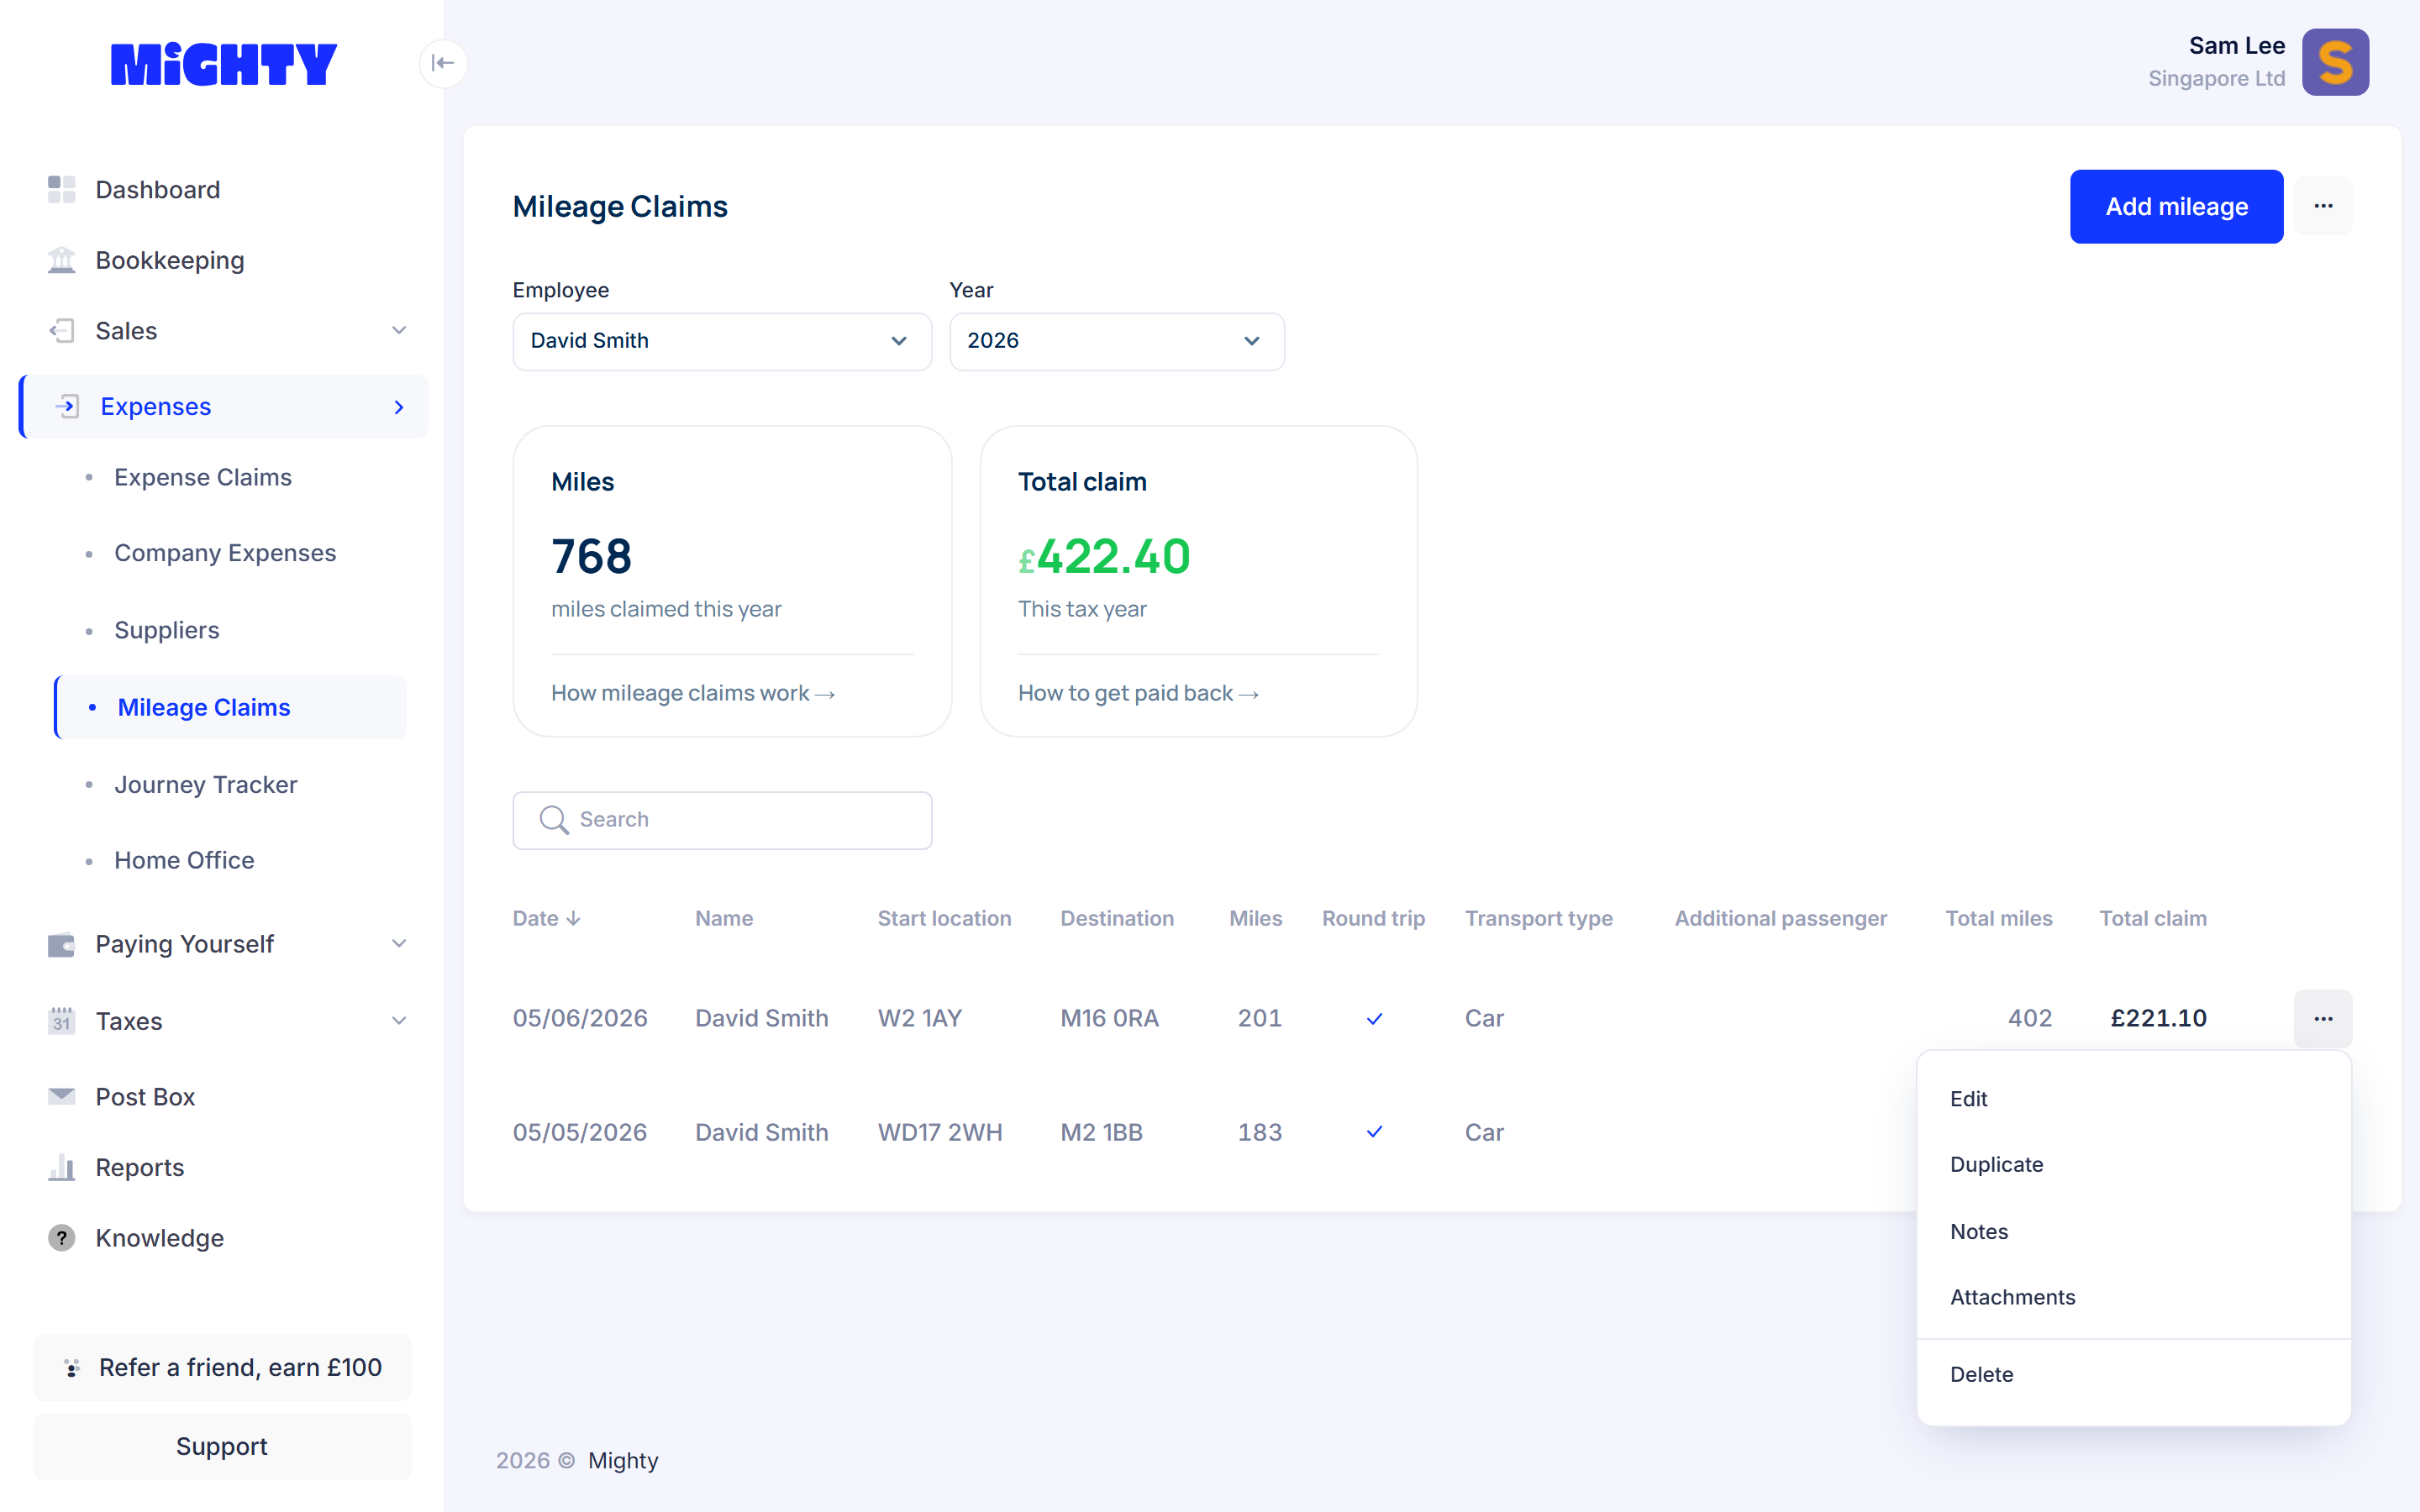
Task: Open the Employee dropdown showing David Smith
Action: point(722,341)
